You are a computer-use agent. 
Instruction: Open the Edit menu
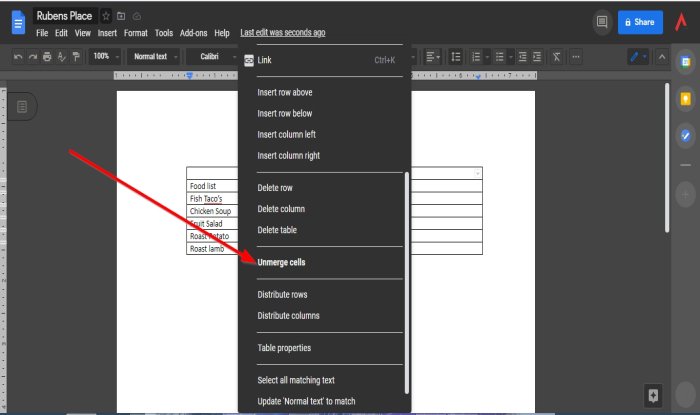click(x=61, y=33)
